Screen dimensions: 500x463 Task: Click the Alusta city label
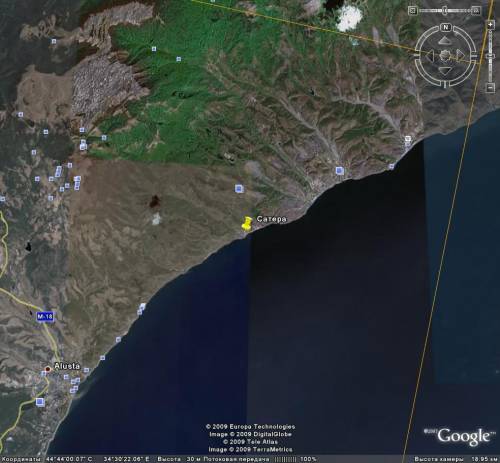(x=67, y=366)
